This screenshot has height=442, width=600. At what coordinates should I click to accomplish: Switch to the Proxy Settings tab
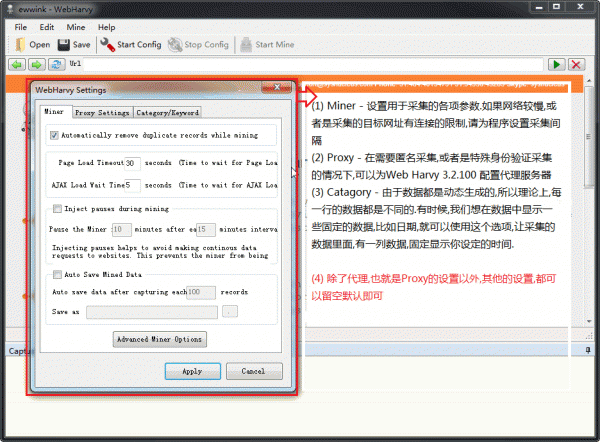(102, 113)
